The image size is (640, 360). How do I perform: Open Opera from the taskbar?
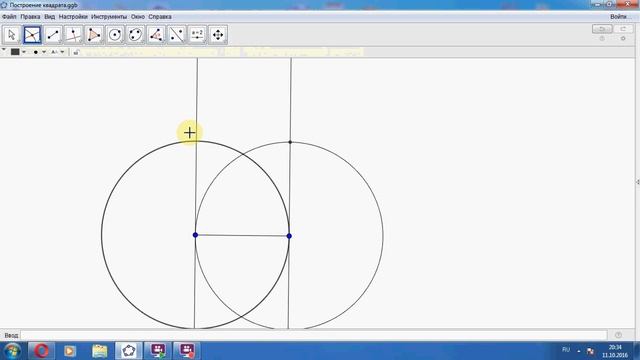point(42,351)
